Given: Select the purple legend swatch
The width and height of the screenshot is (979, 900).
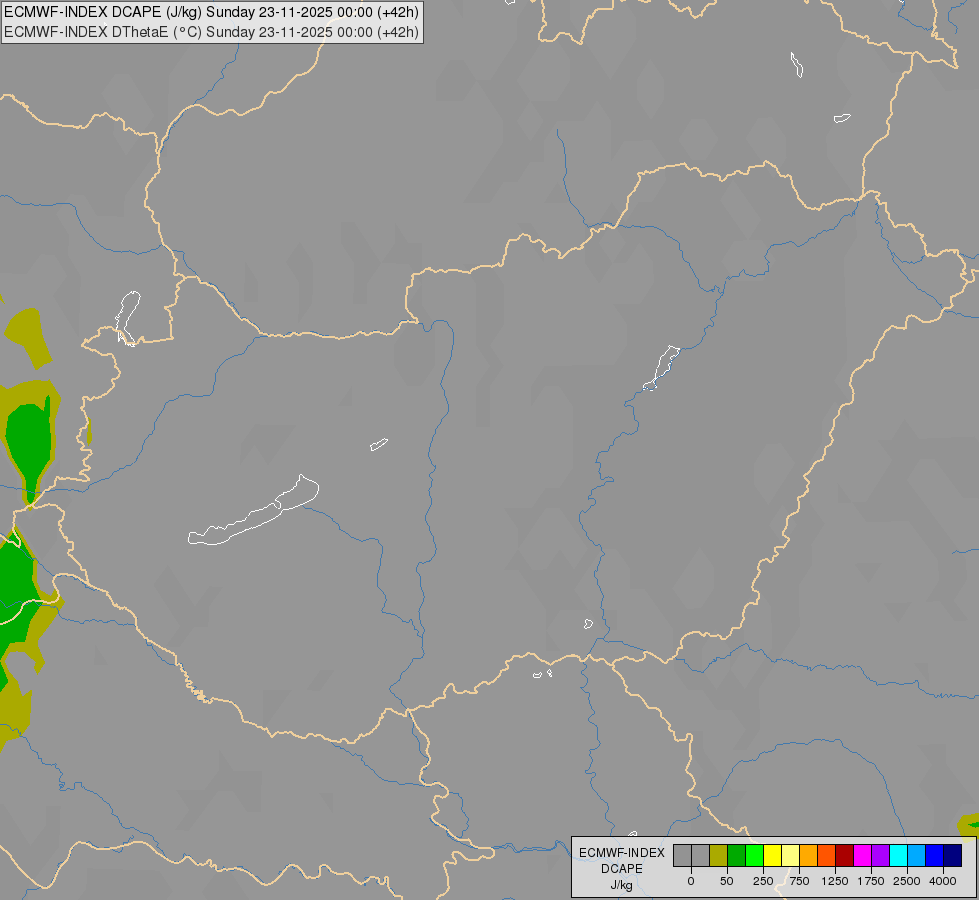Looking at the screenshot, I should pyautogui.click(x=880, y=856).
